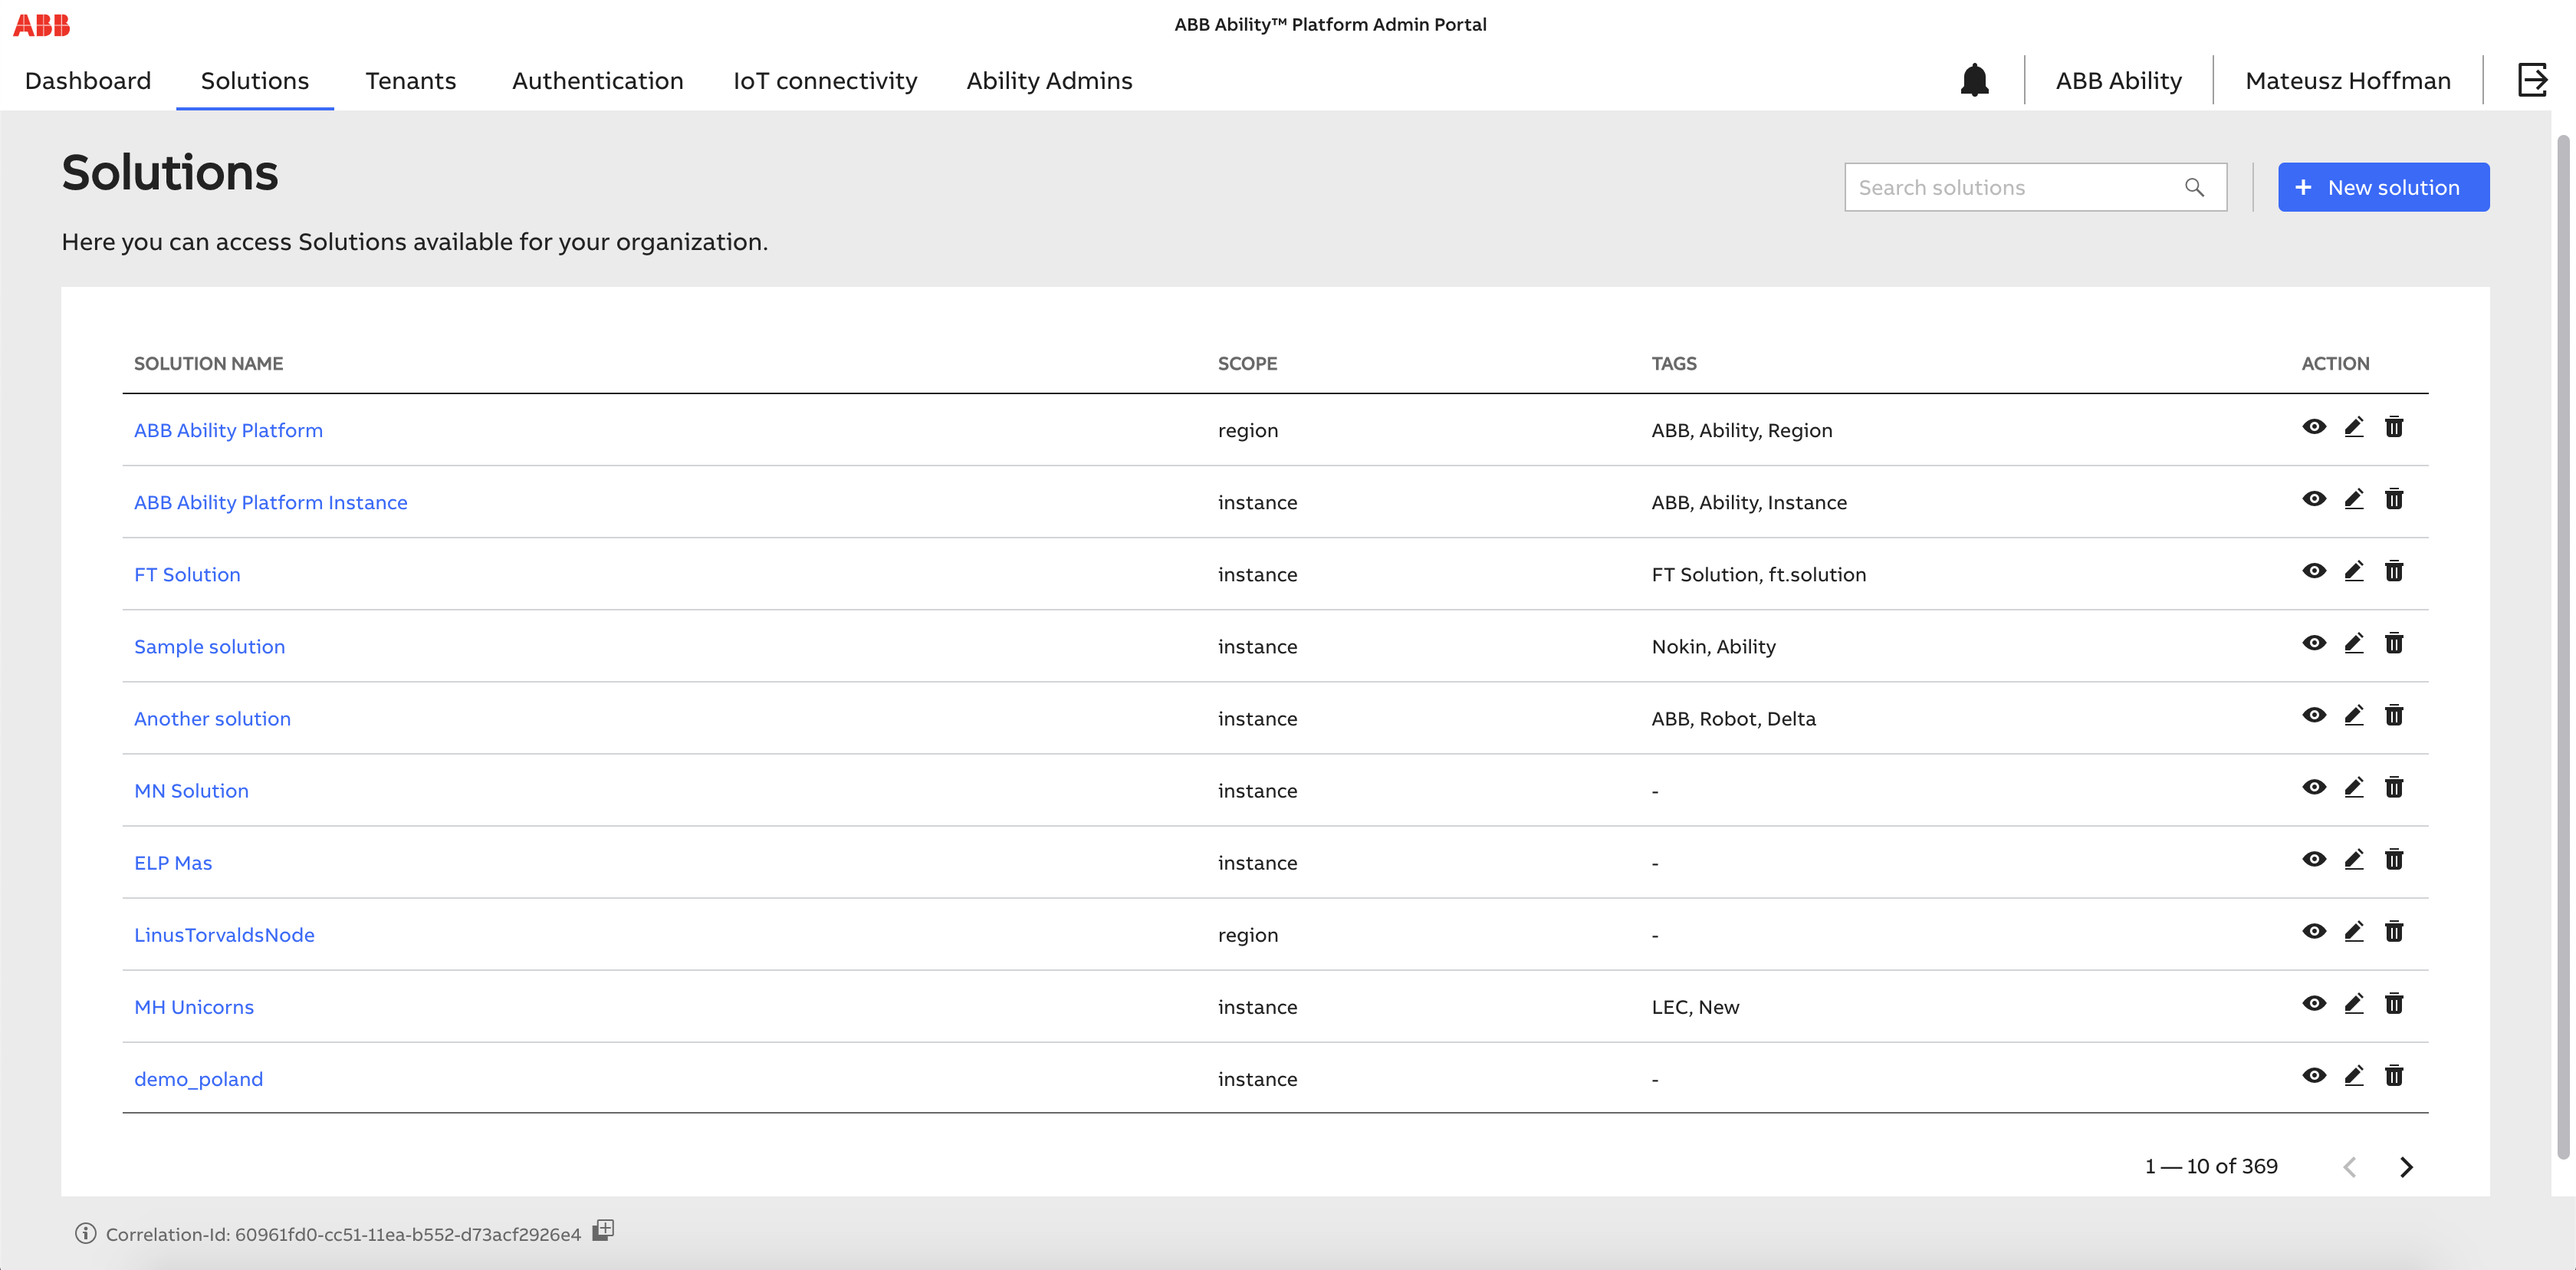Delete ABB Ability Platform Instance row
2576x1270 pixels.
click(2394, 499)
